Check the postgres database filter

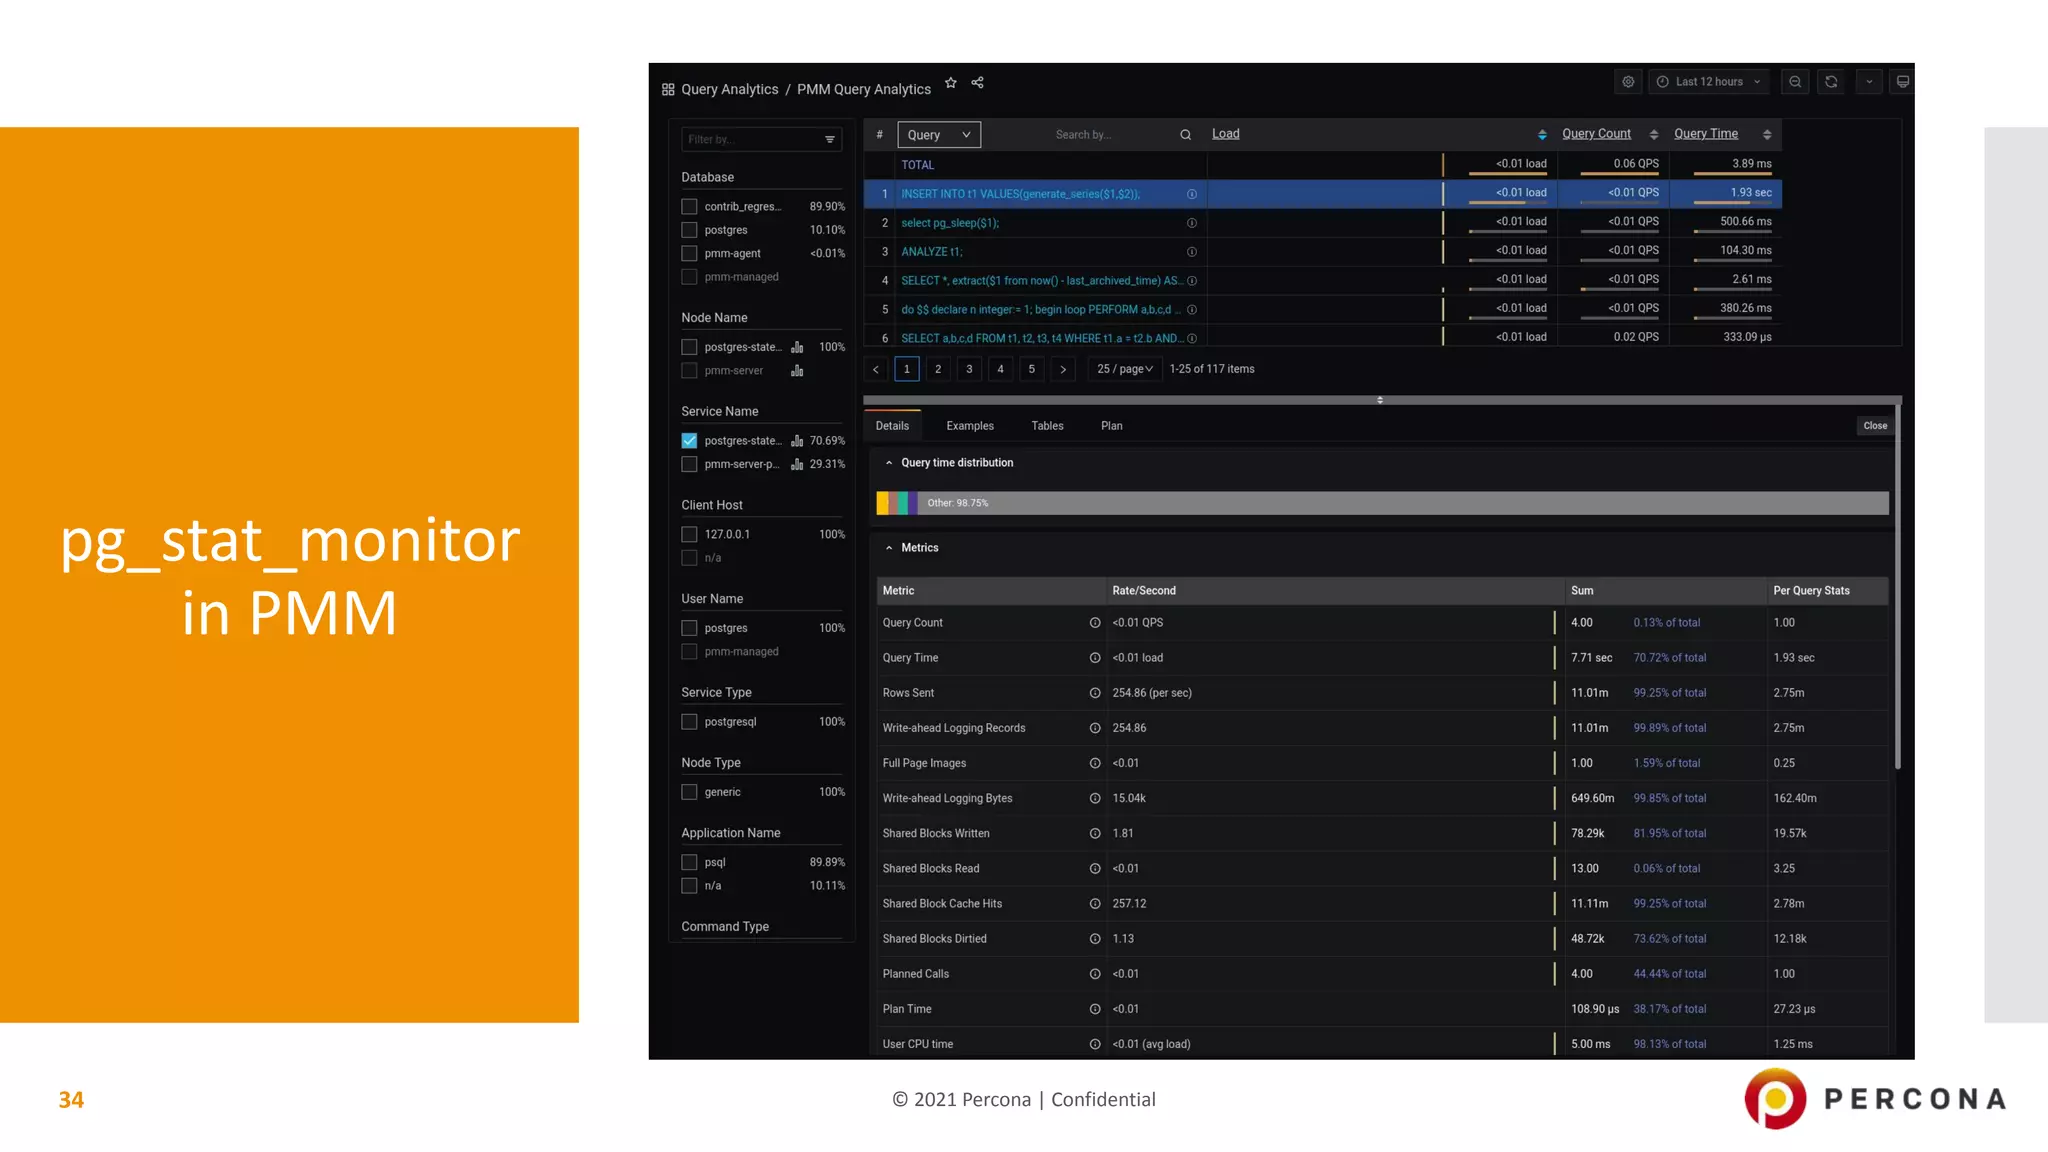689,230
